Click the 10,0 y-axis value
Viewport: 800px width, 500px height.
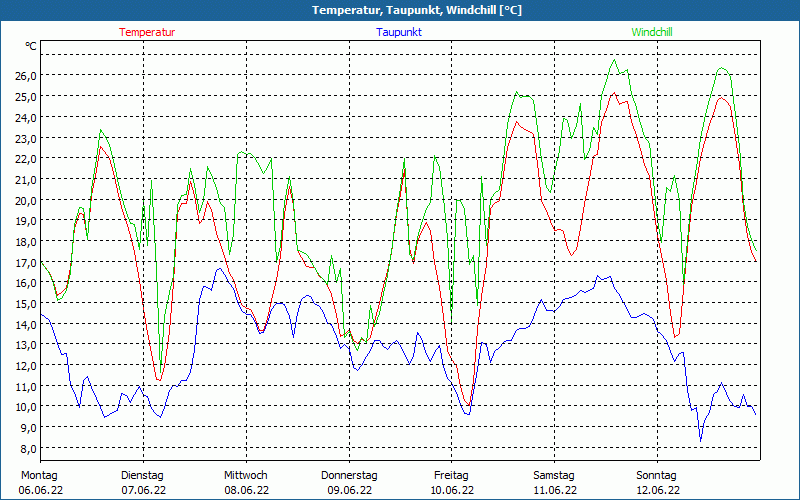[26, 407]
